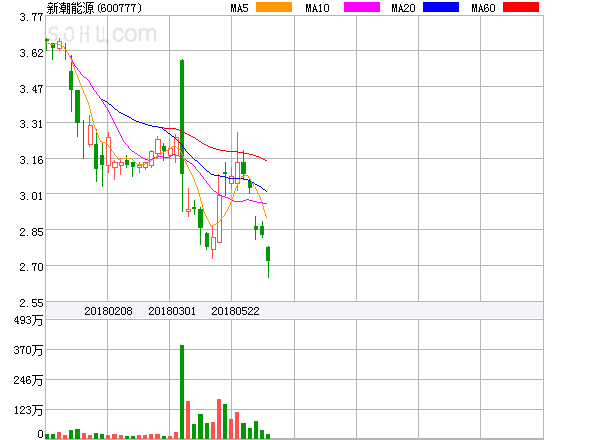
Task: Click the 3.01 price axis label
Action: click(x=31, y=196)
